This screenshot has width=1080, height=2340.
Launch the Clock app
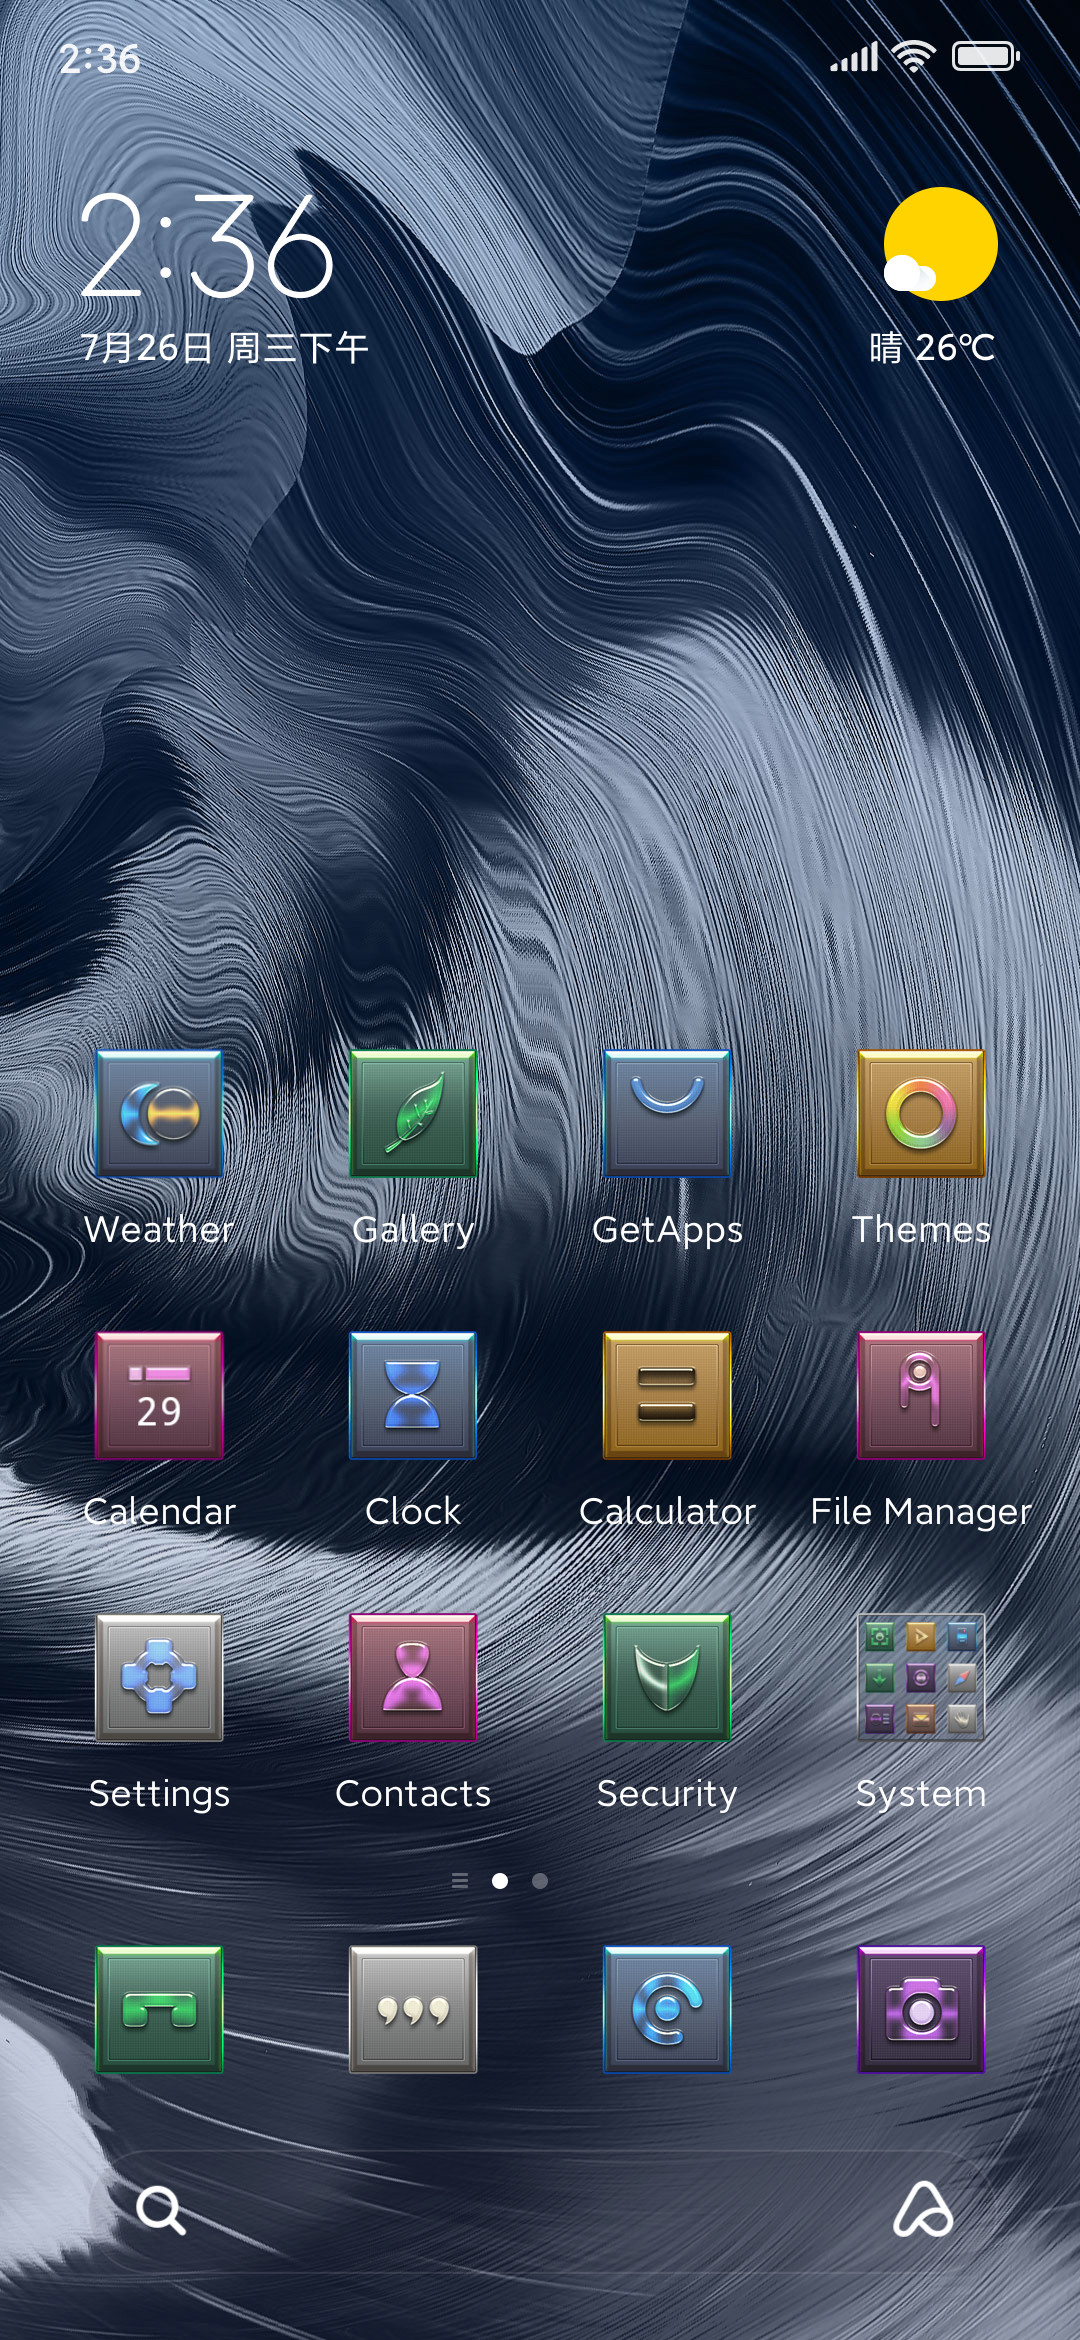413,1395
